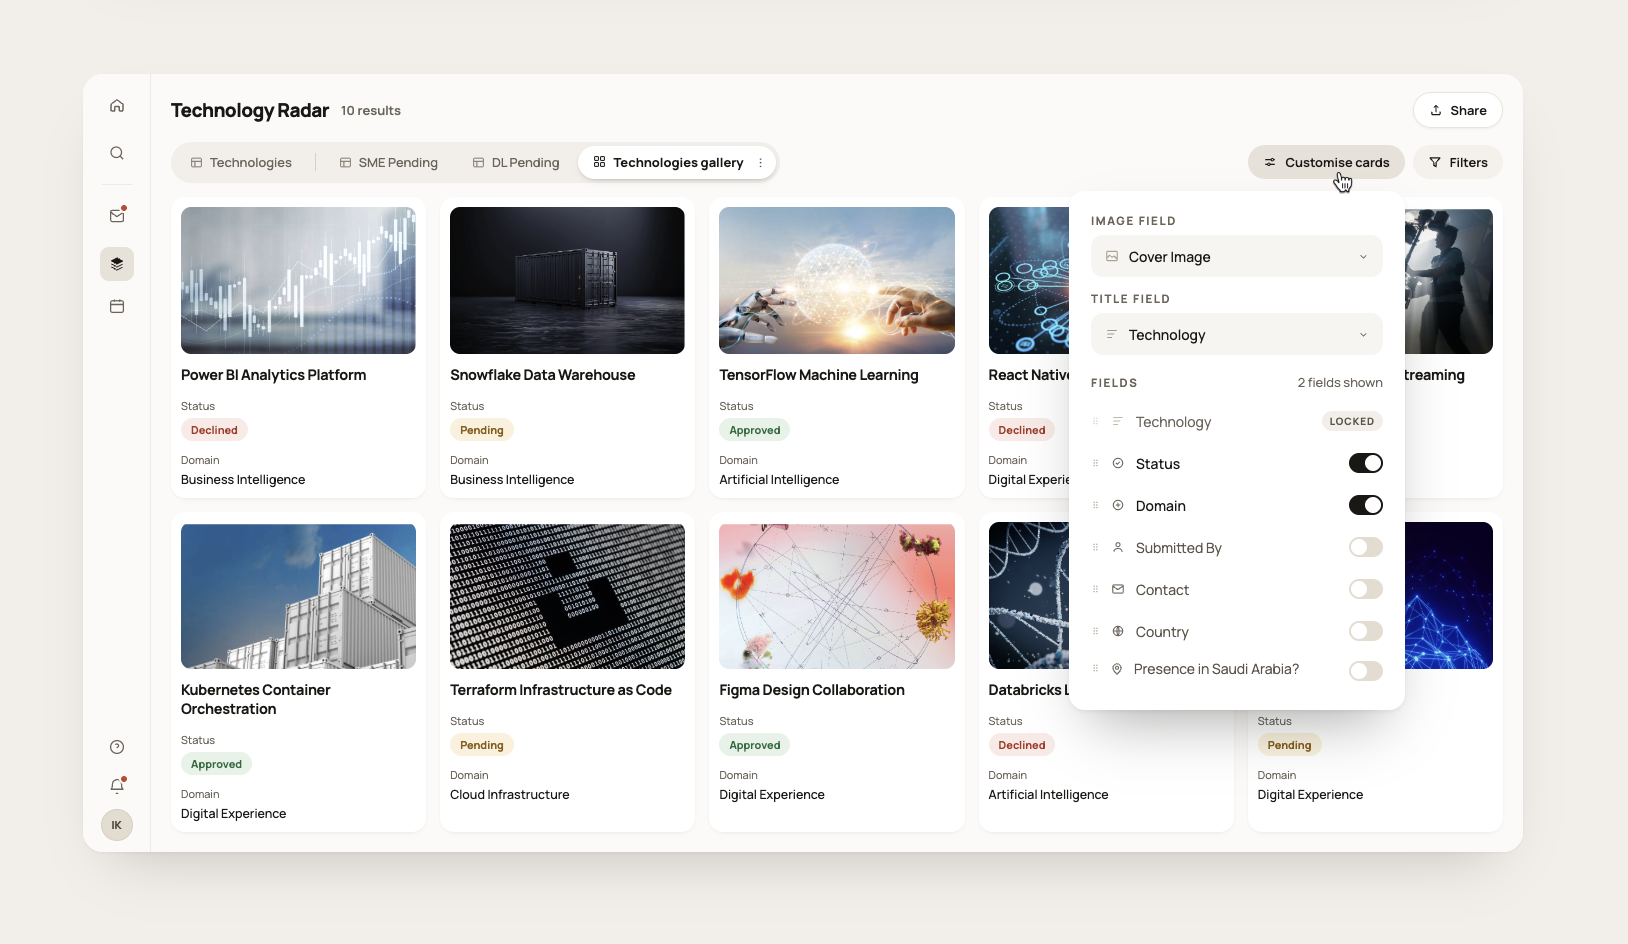Image resolution: width=1628 pixels, height=944 pixels.
Task: Switch to the DL Pending tab
Action: [x=516, y=162]
